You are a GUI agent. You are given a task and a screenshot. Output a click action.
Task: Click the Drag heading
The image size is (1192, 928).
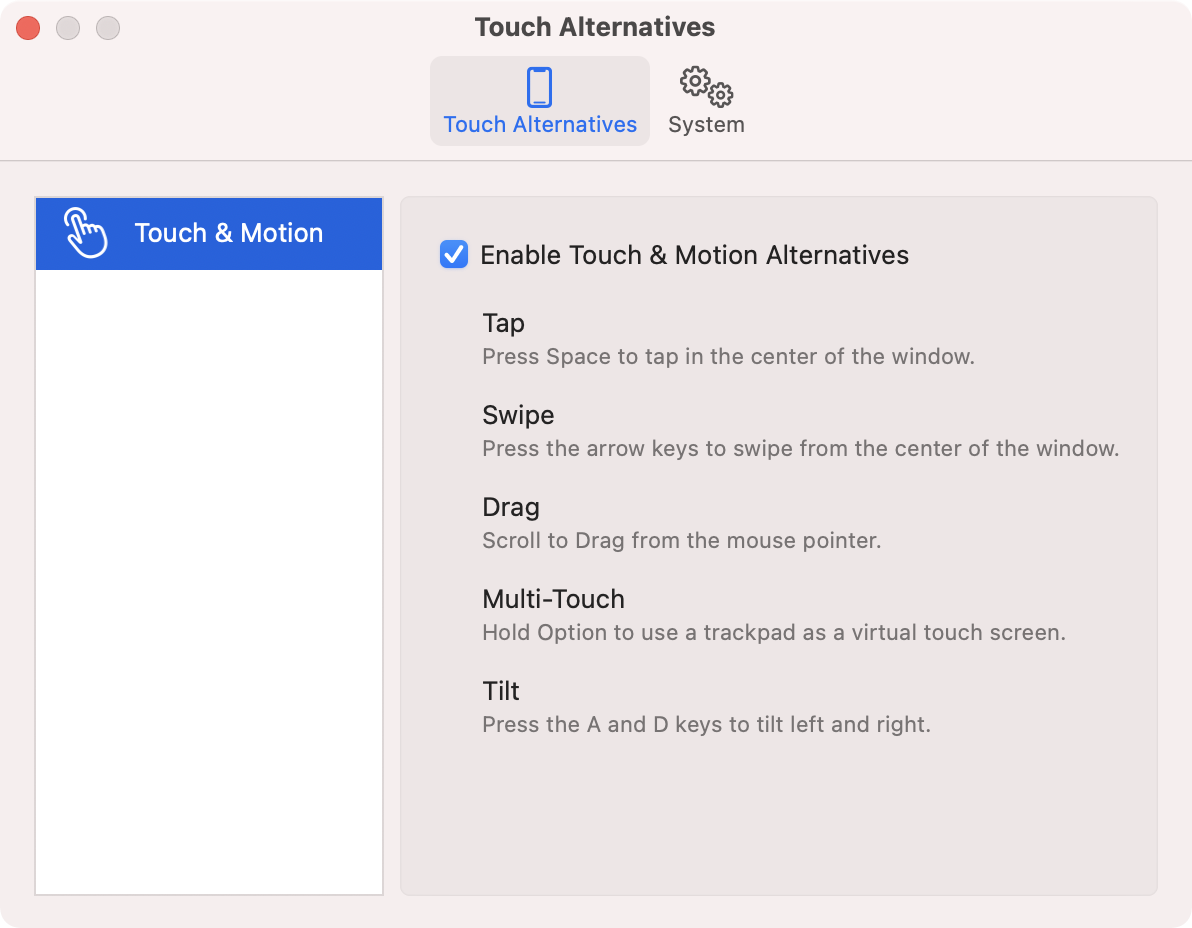click(x=511, y=507)
